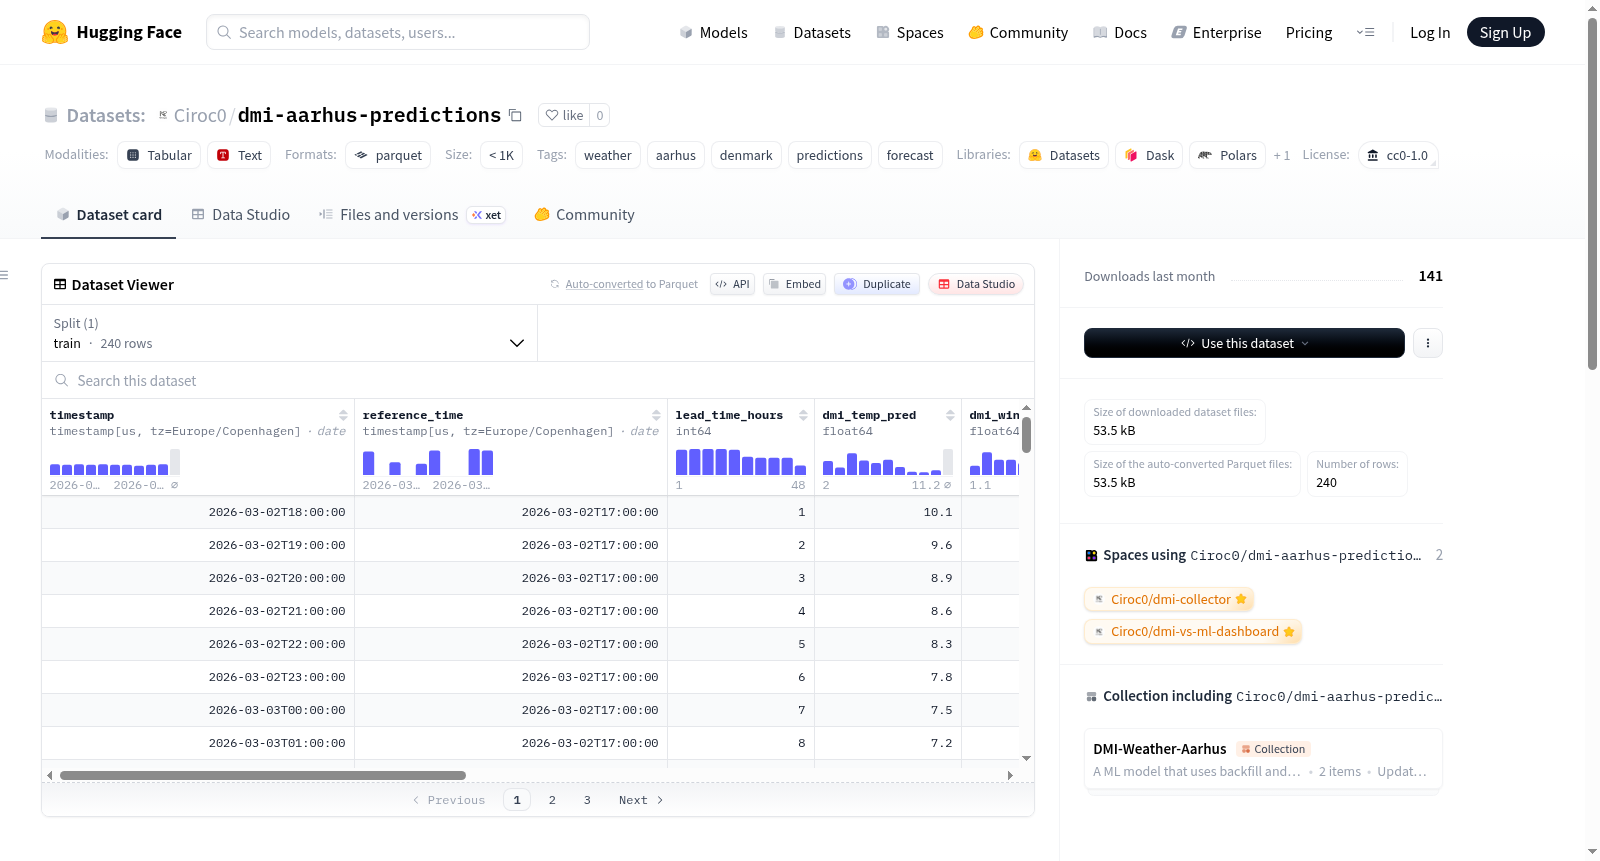Copy dataset name with the copy icon
This screenshot has height=861, width=1600.
tap(515, 115)
